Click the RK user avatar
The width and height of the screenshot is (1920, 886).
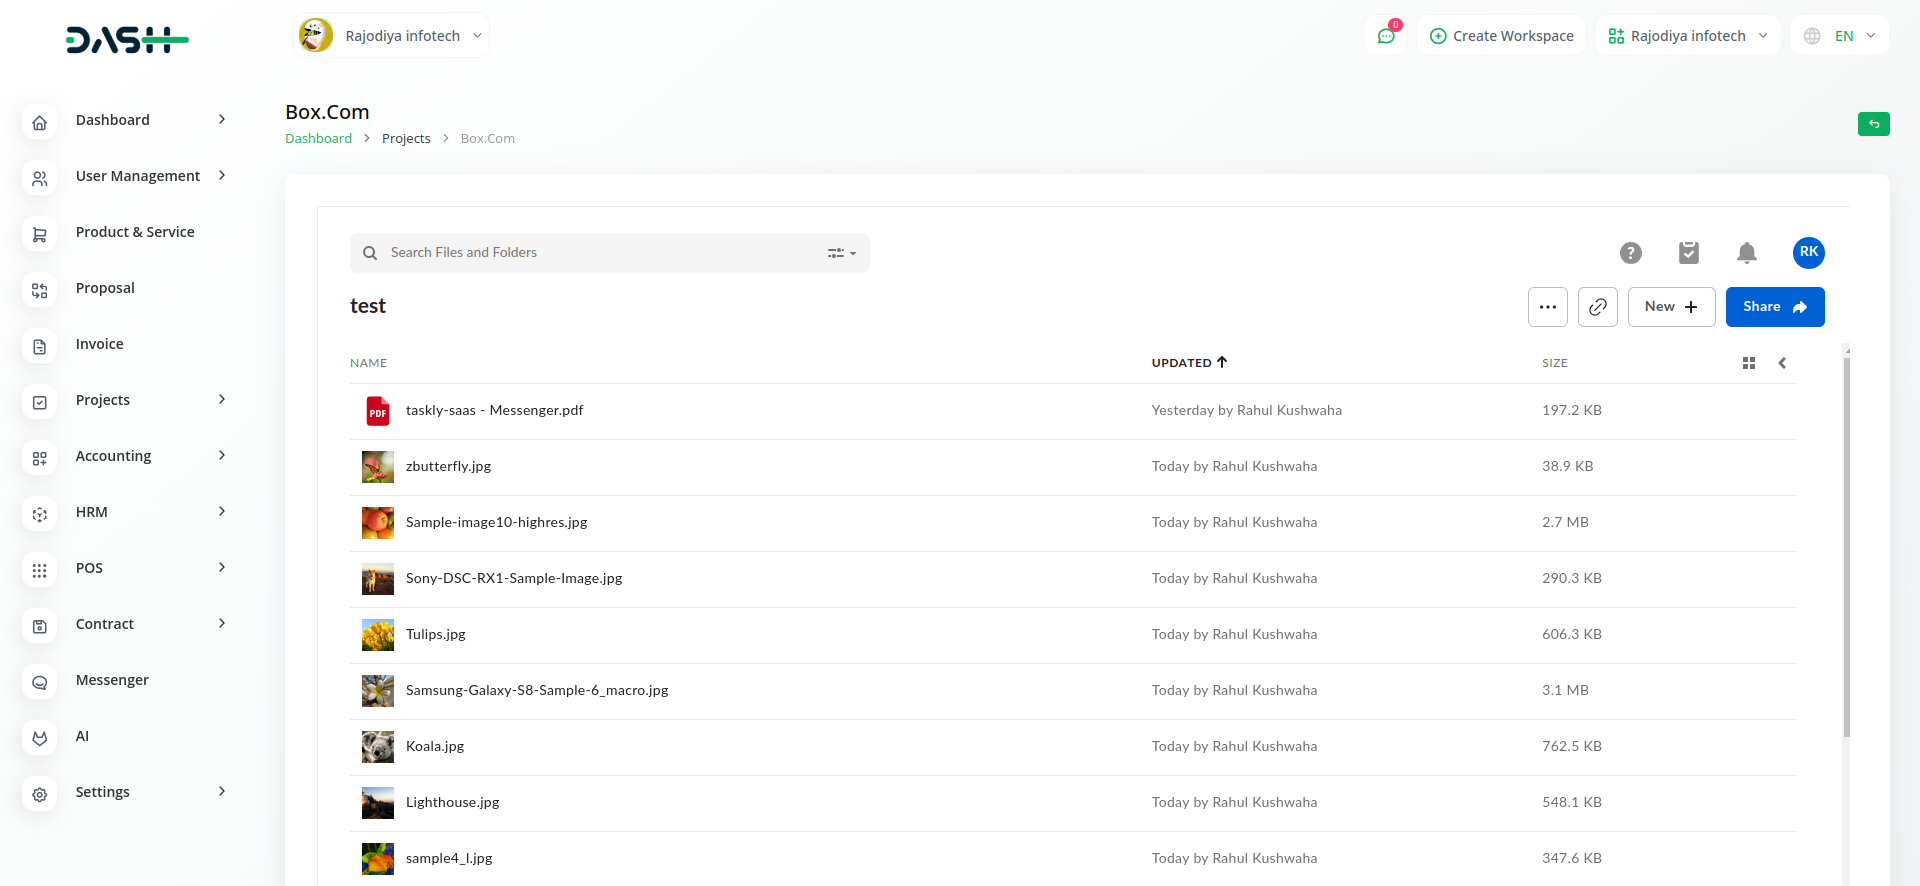[1808, 253]
